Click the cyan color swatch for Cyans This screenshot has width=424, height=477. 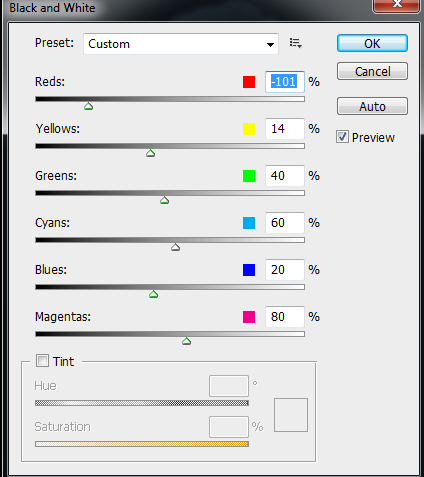point(249,223)
